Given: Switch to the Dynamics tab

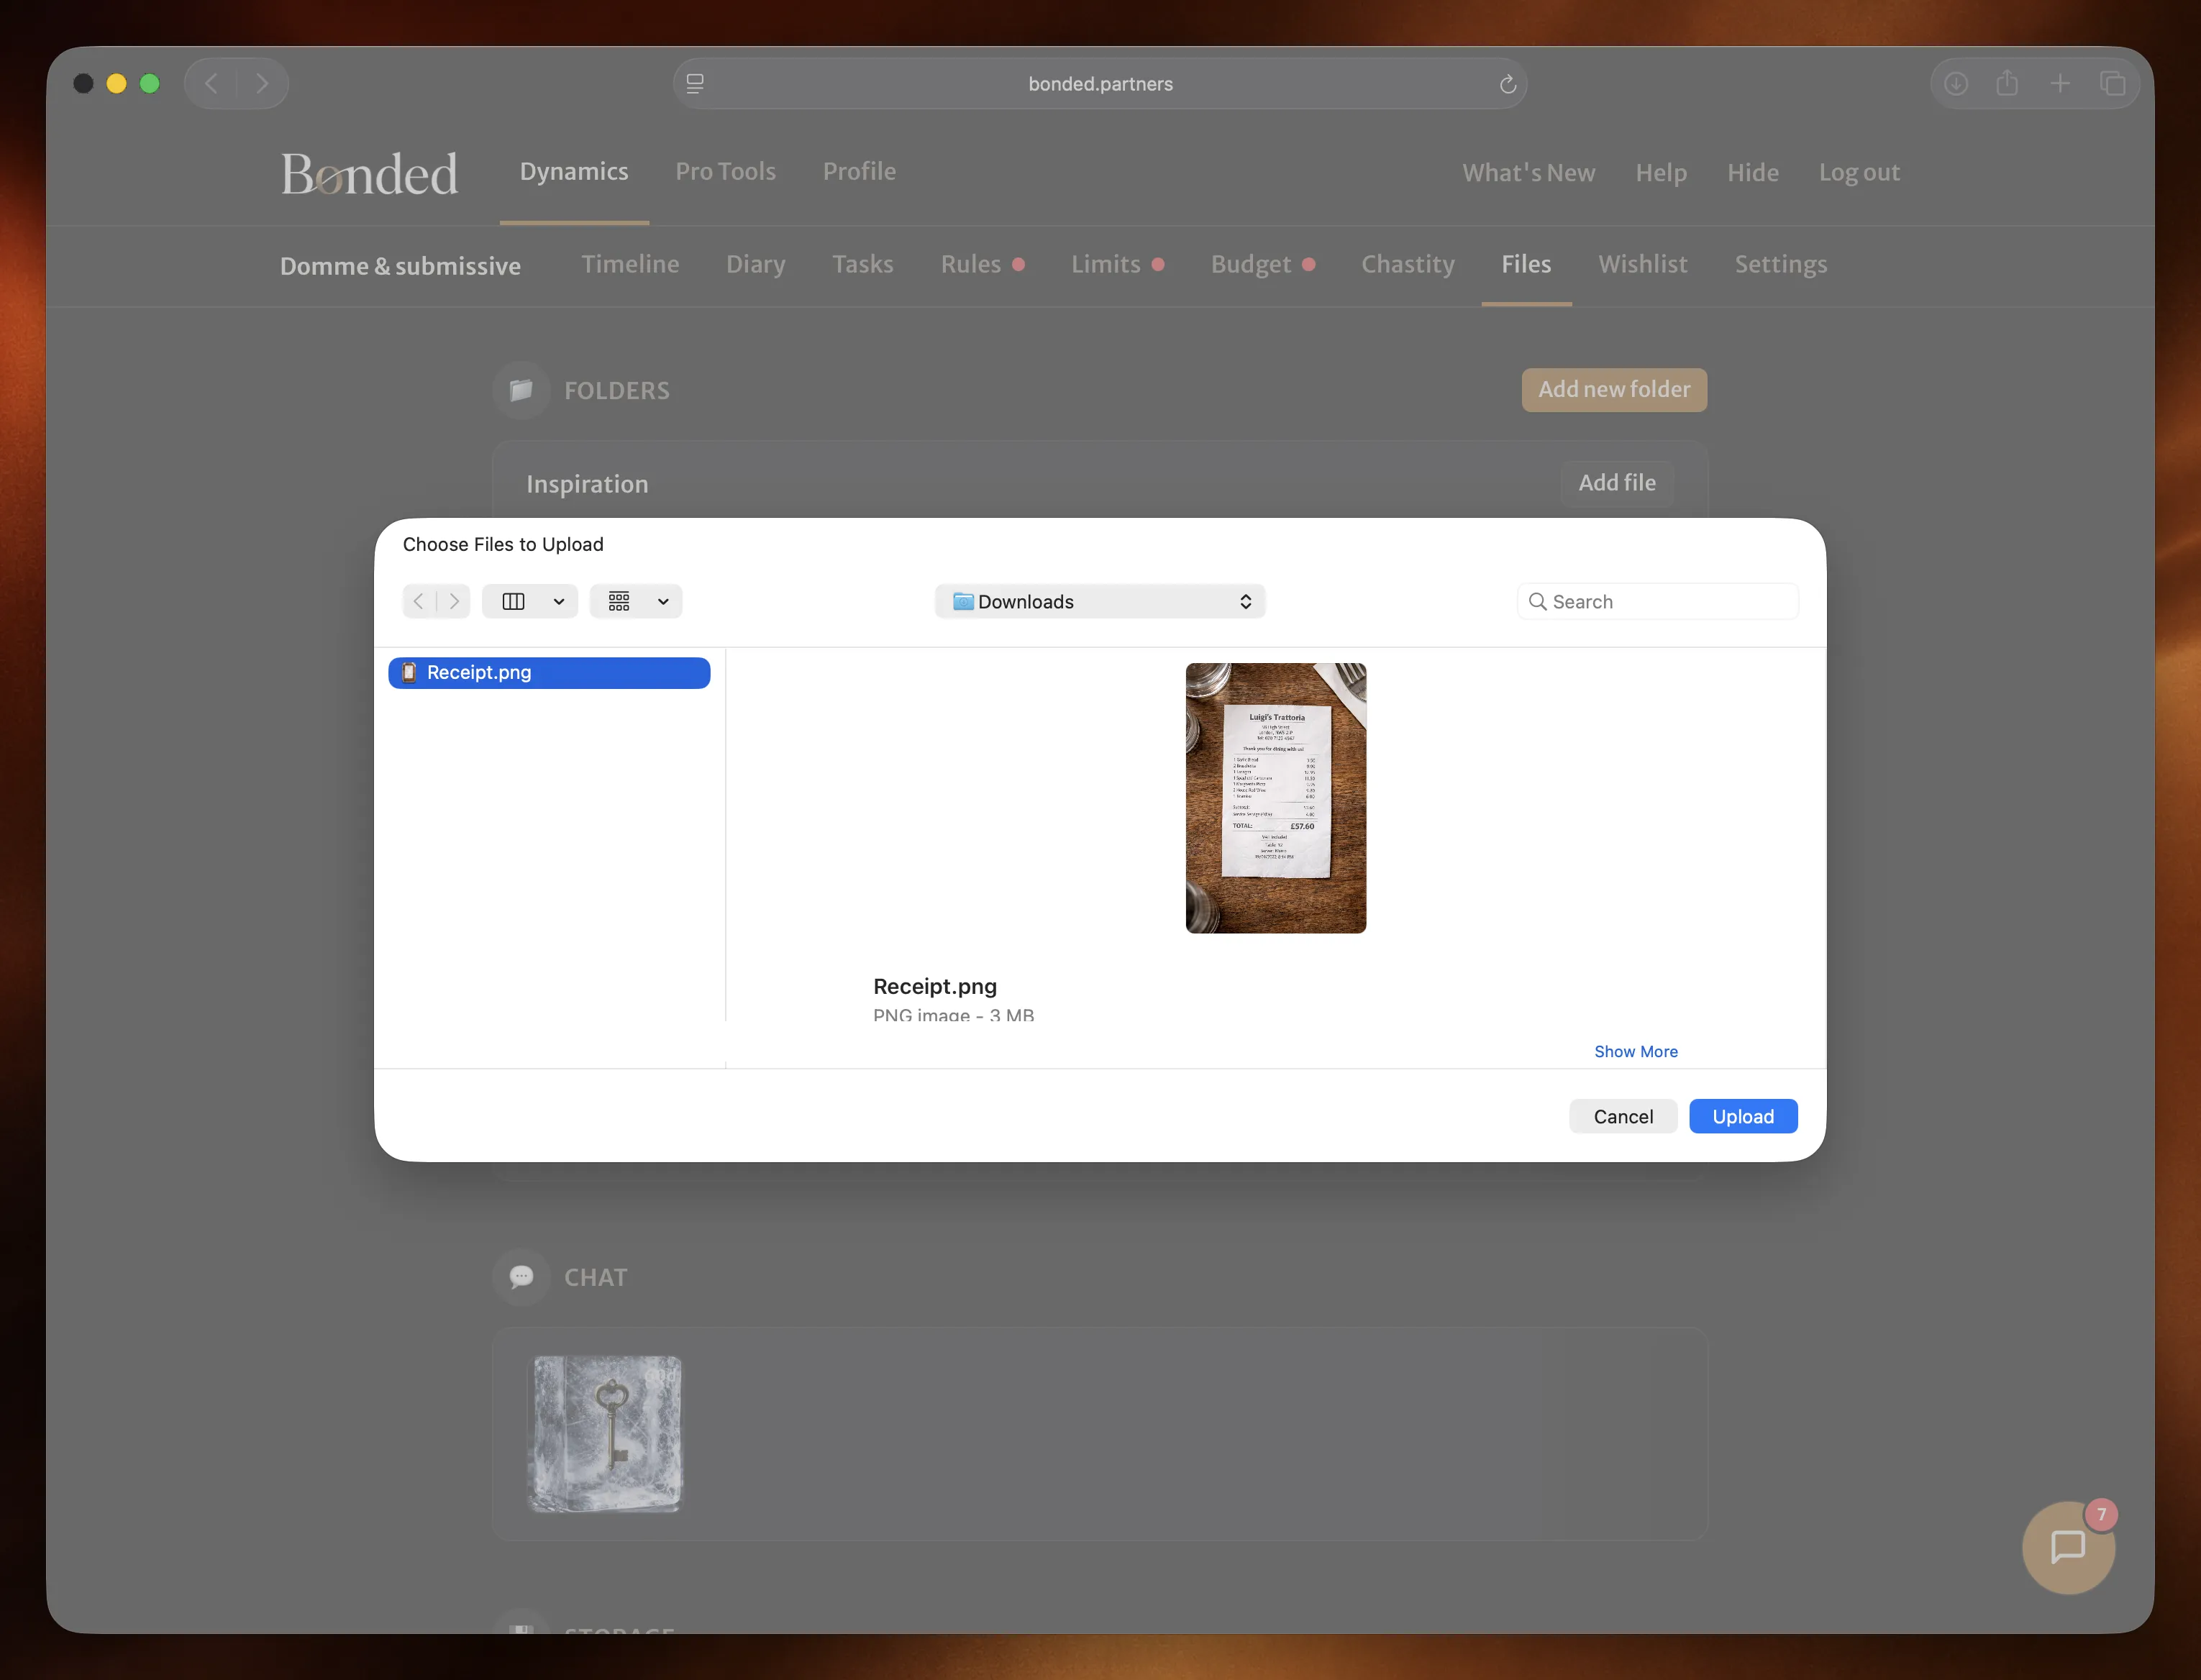Looking at the screenshot, I should [x=574, y=172].
